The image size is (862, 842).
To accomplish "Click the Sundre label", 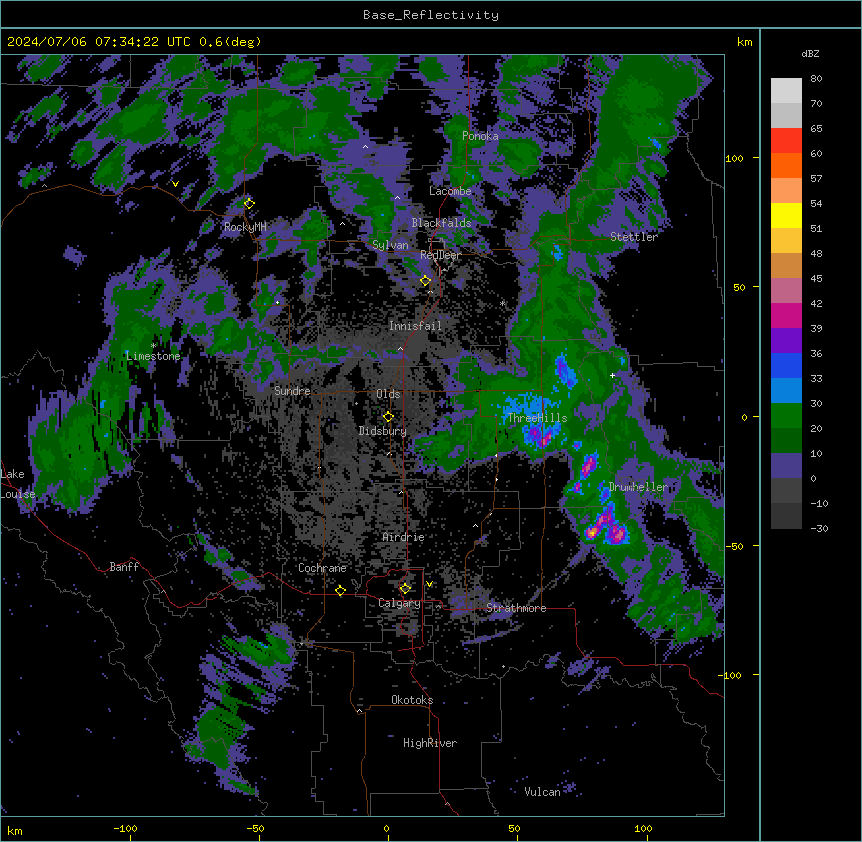I will (x=292, y=391).
